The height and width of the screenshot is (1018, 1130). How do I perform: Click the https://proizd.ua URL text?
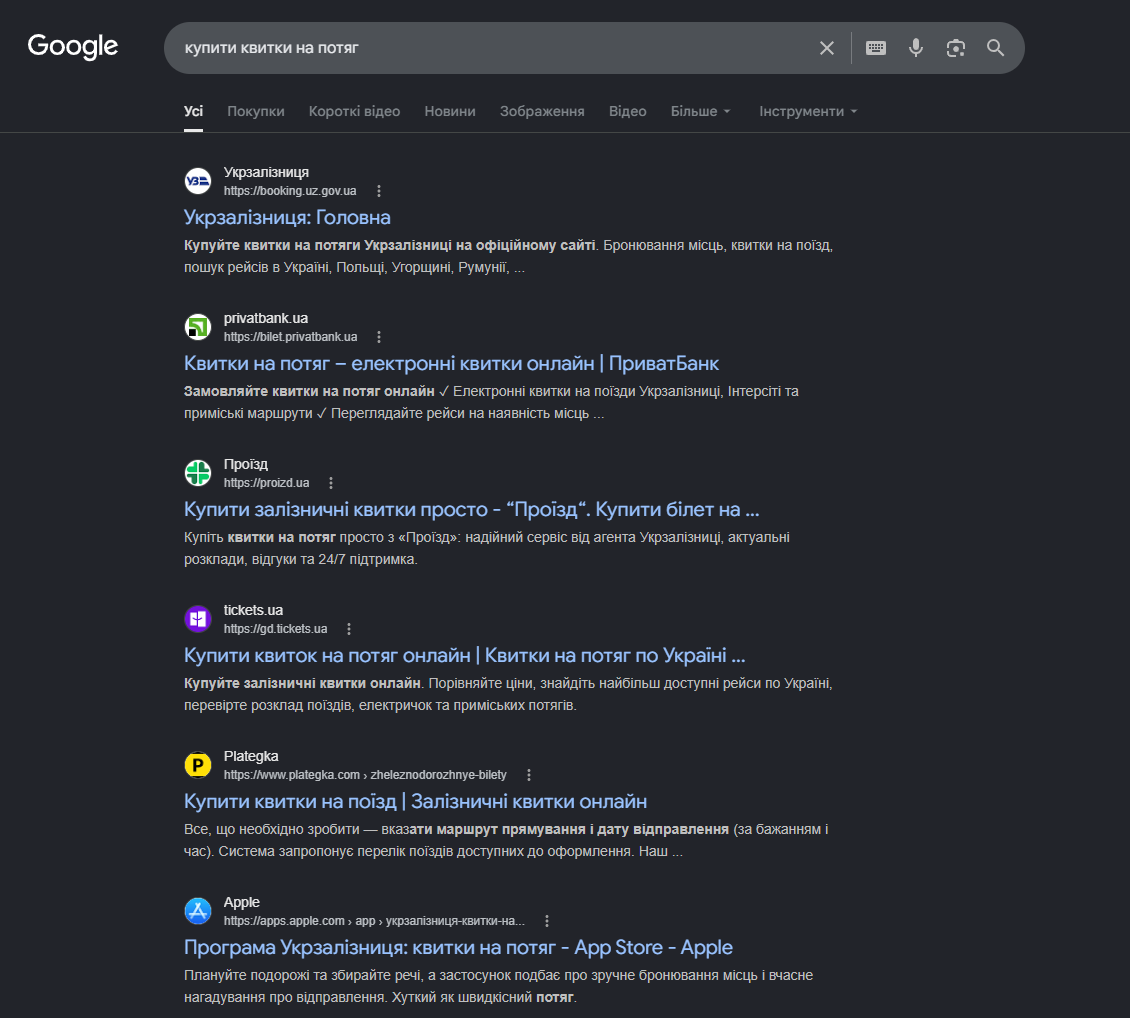click(x=266, y=483)
